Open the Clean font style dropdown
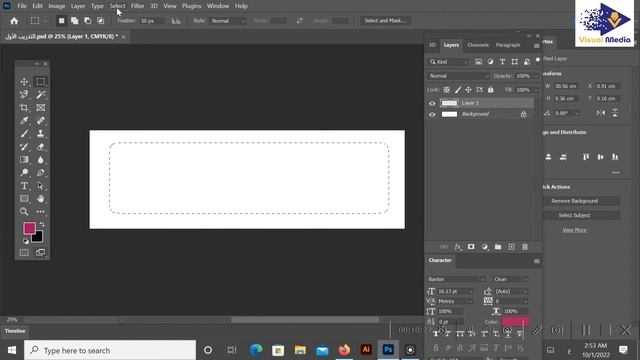This screenshot has width=640, height=360. [510, 279]
